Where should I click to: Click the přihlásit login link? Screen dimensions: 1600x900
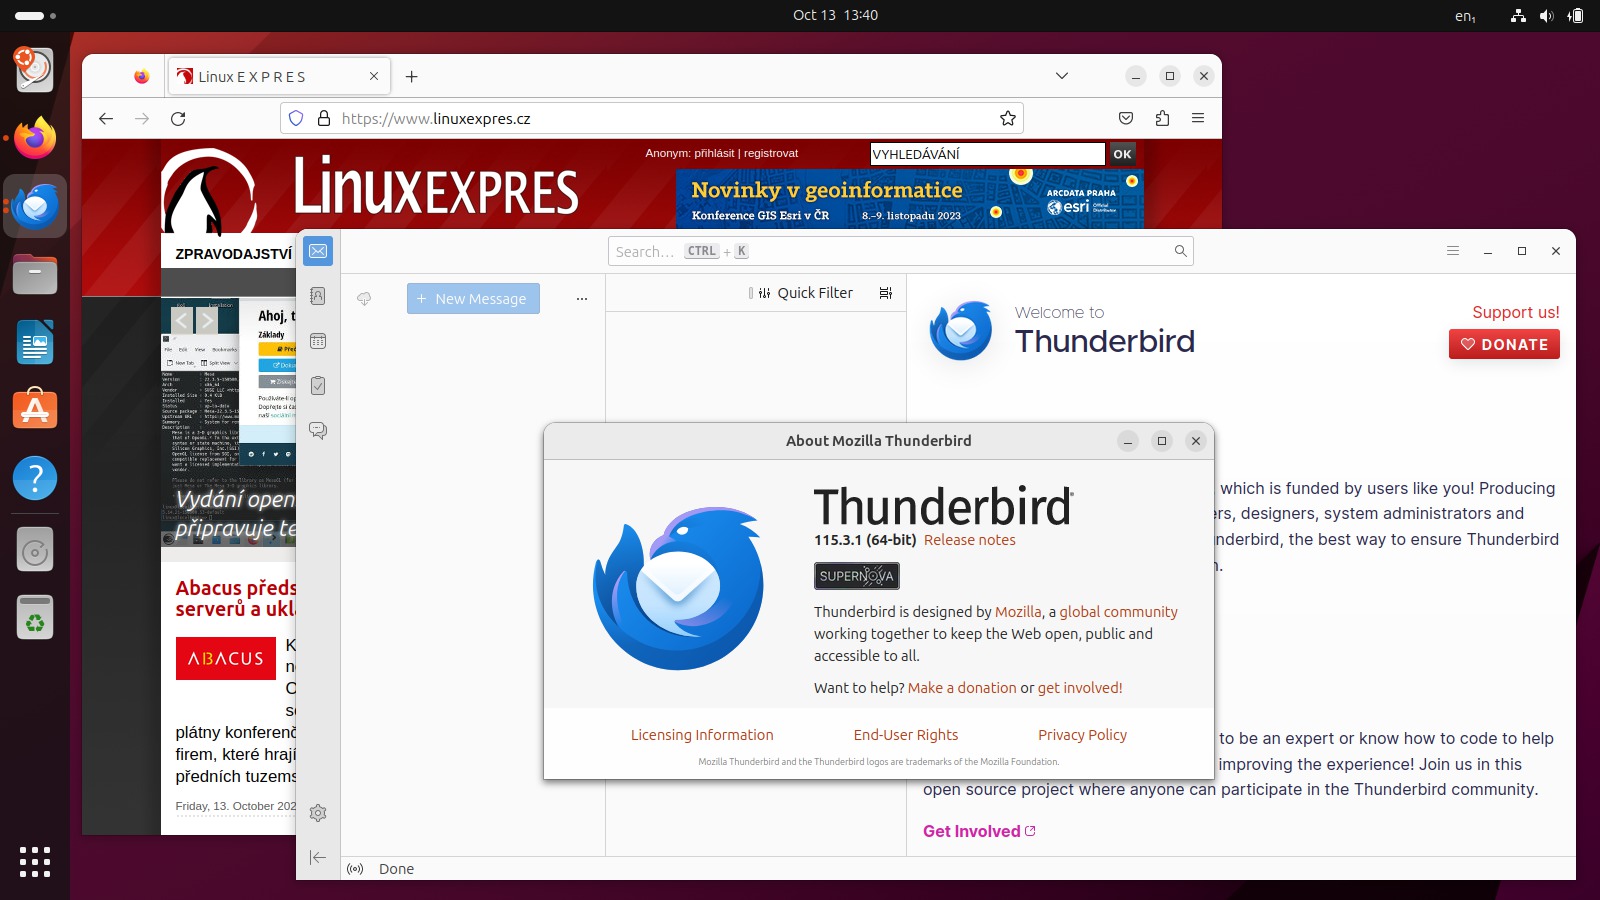(714, 153)
